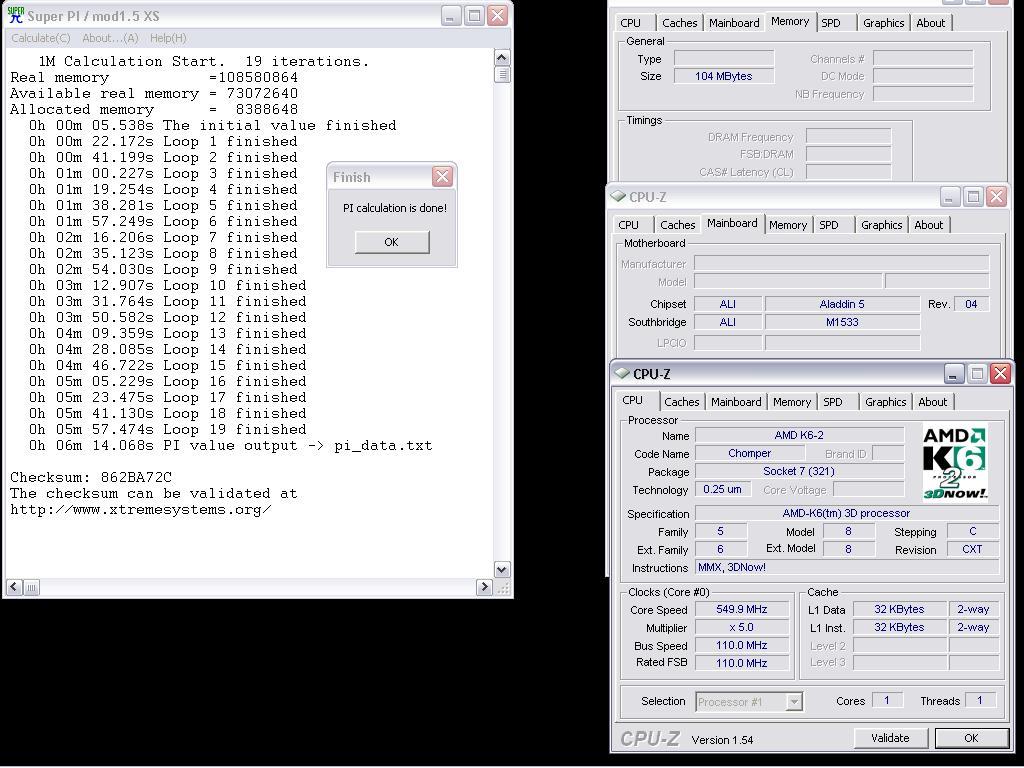Click OK in the Finish dialog
Screen dimensions: 1024x768
(392, 242)
